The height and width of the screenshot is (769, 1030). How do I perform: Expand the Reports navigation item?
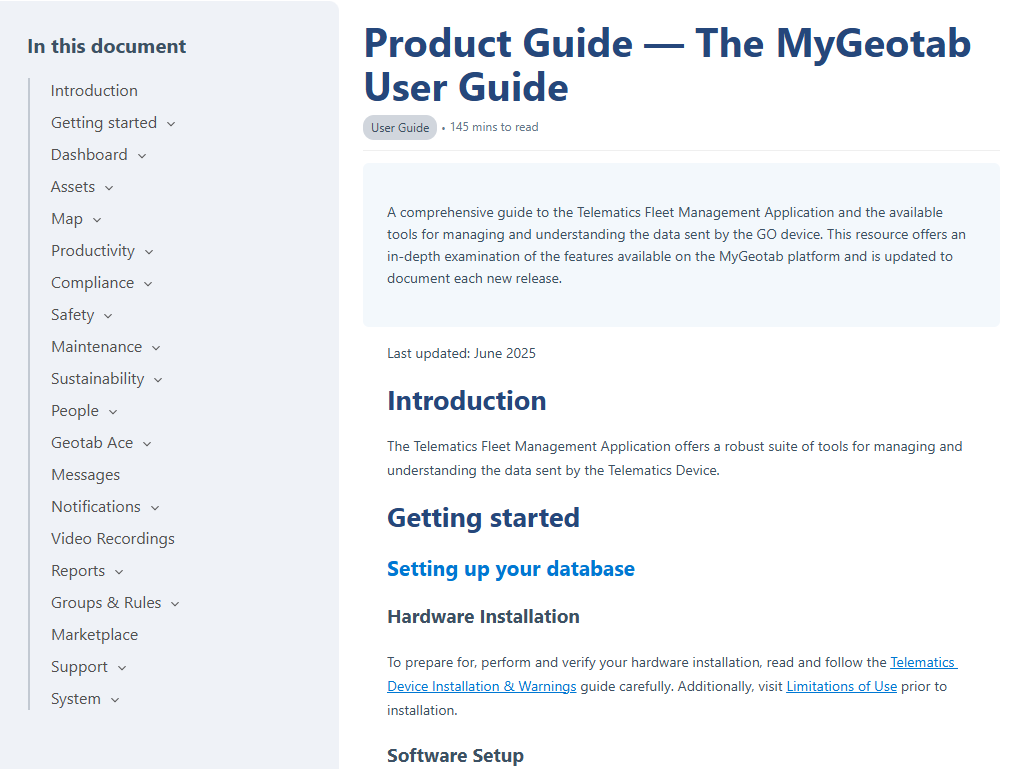pyautogui.click(x=118, y=570)
